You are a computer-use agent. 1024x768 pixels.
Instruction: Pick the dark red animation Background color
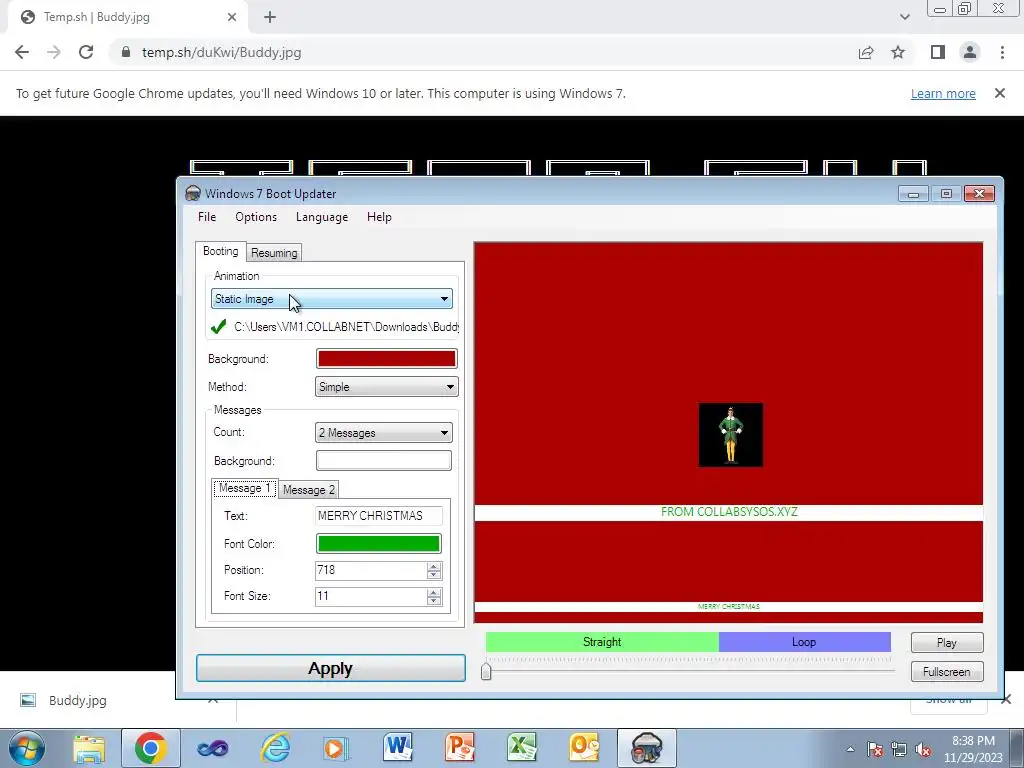387,359
